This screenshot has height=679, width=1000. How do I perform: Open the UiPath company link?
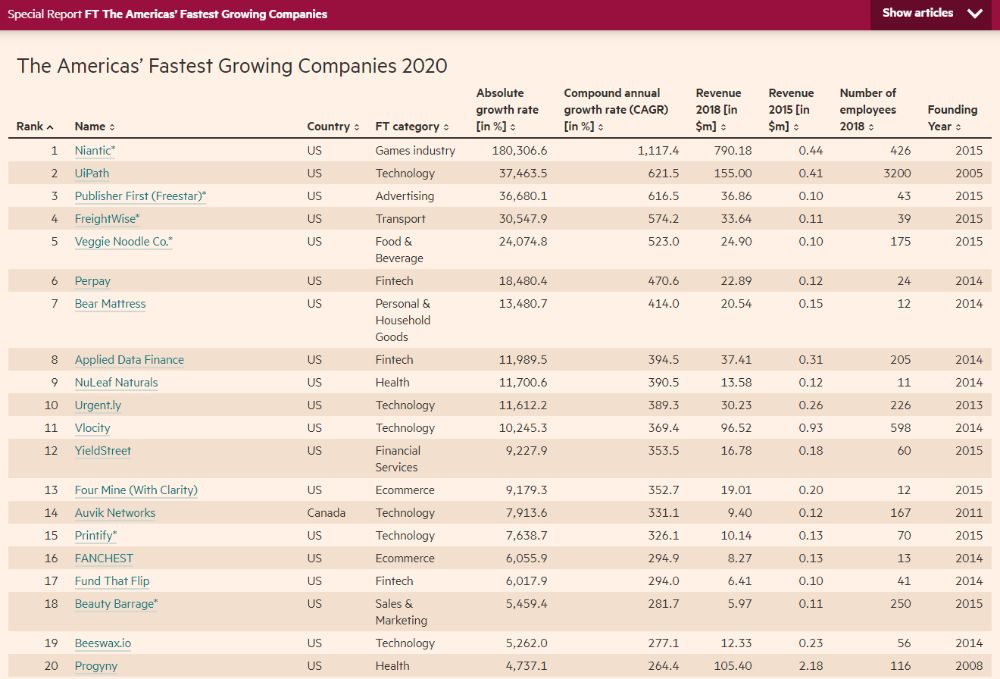(92, 173)
